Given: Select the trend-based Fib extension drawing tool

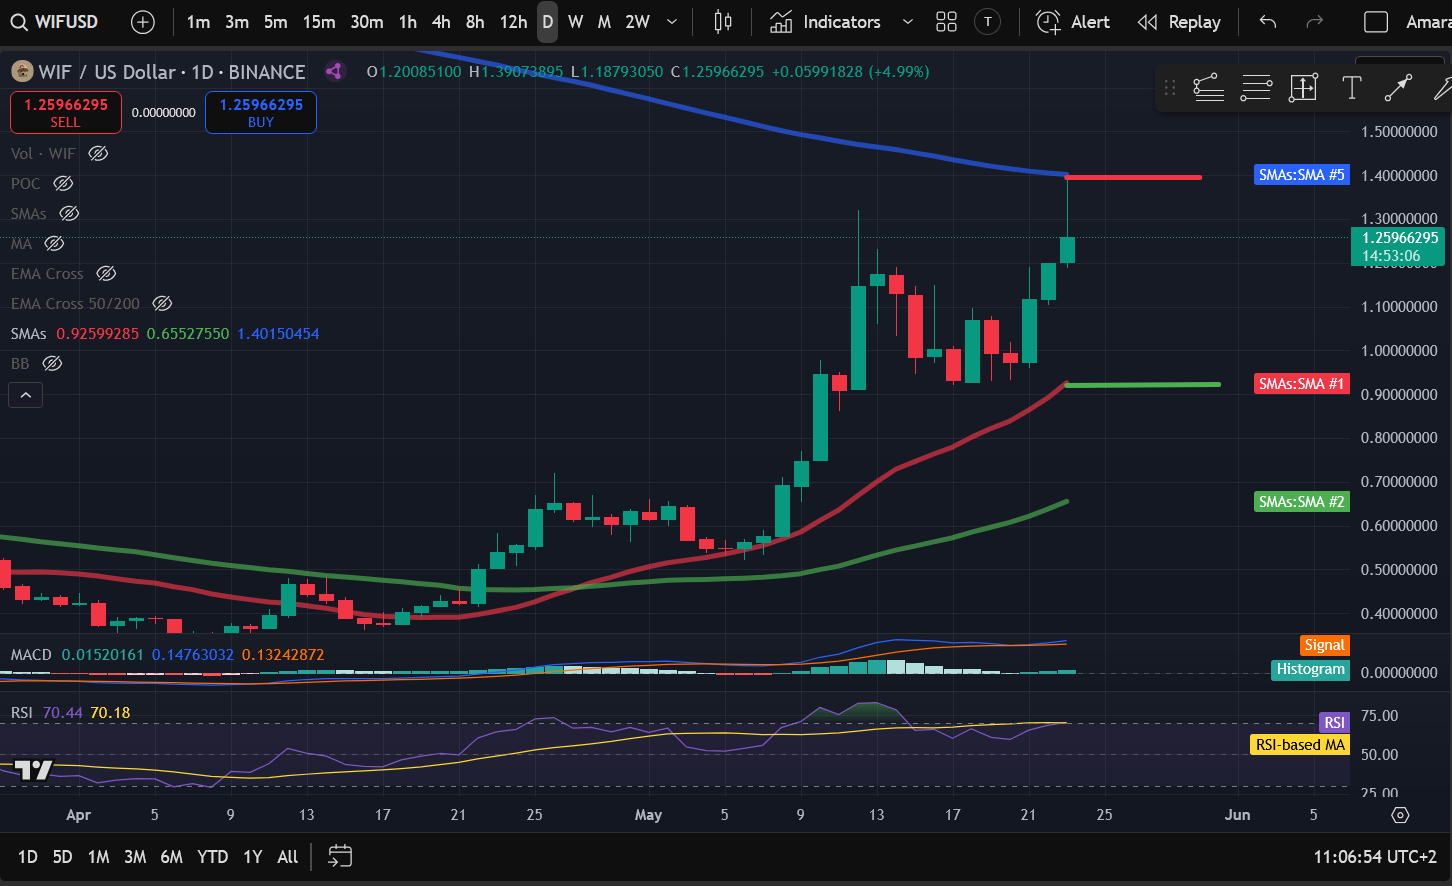Looking at the screenshot, I should [x=1209, y=88].
